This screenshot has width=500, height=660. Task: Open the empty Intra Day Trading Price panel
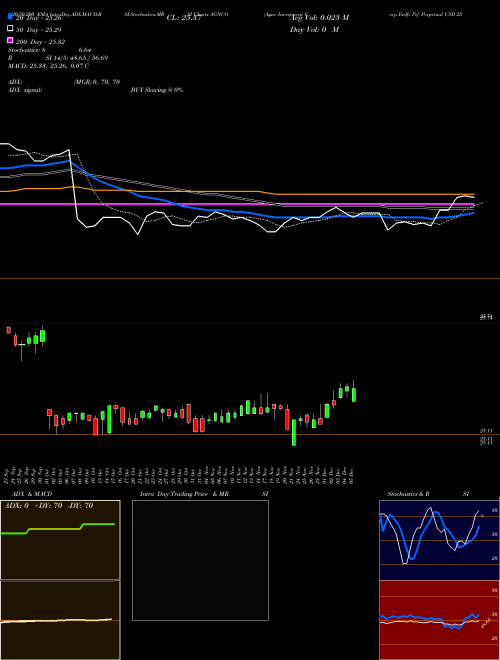point(200,560)
